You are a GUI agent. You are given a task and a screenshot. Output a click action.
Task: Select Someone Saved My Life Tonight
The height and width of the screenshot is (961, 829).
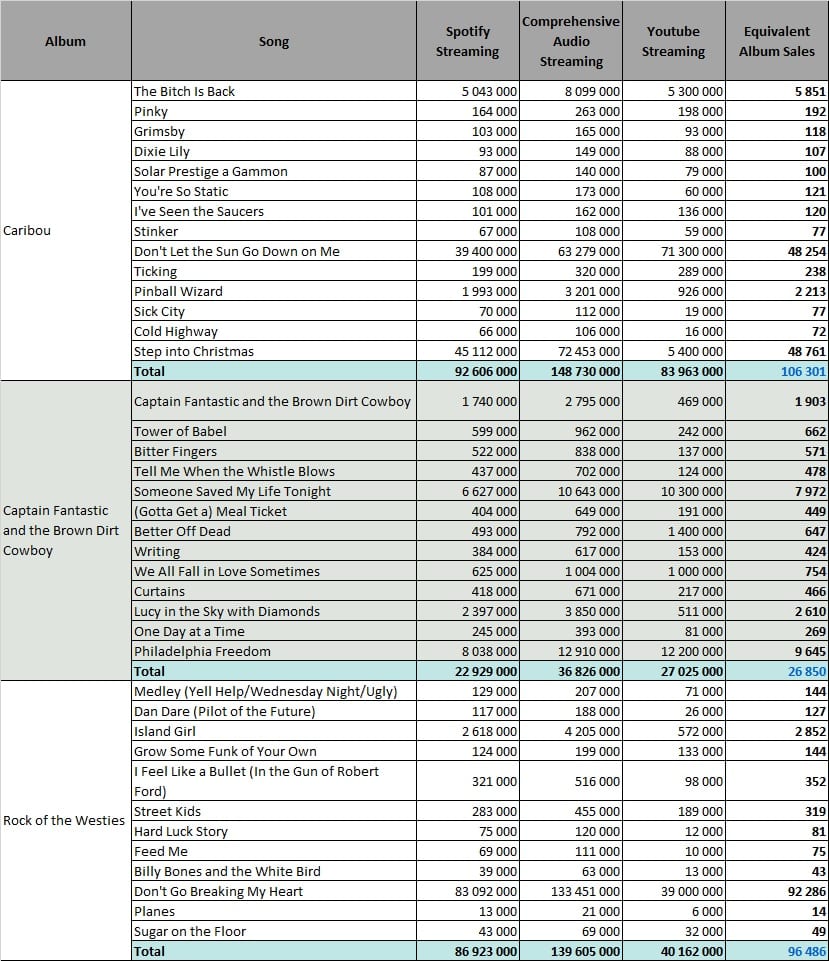(x=274, y=492)
